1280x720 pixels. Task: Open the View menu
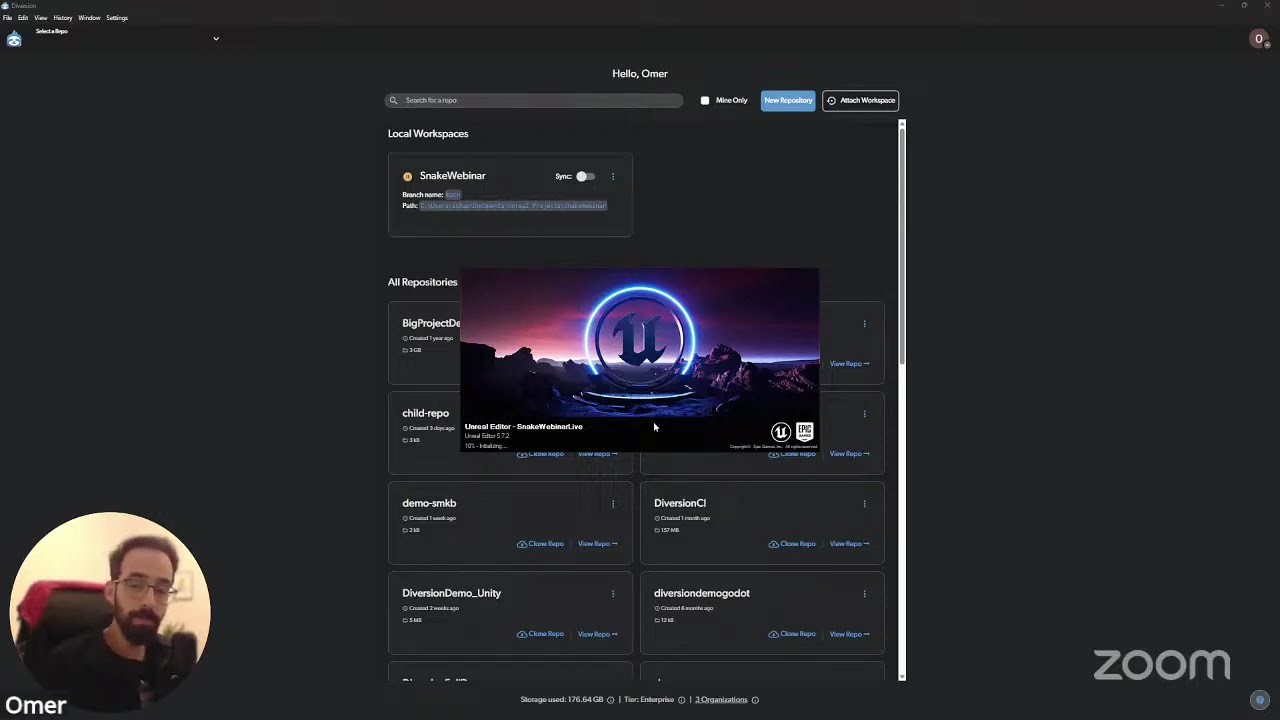pyautogui.click(x=41, y=18)
